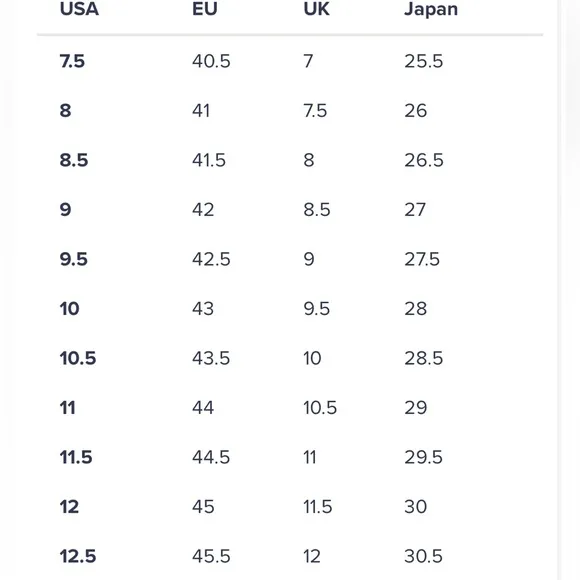Select USA size 8 row

click(x=290, y=111)
